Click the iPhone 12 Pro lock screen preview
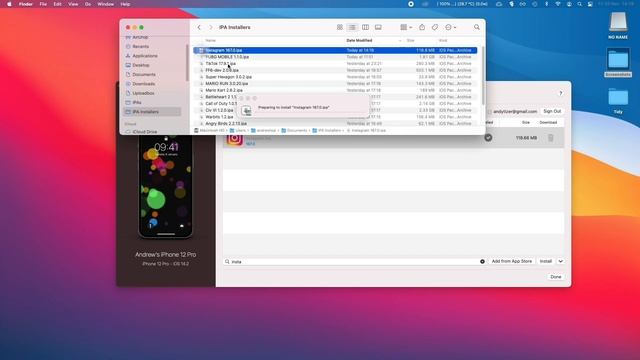The height and width of the screenshot is (360, 640). coord(165,187)
